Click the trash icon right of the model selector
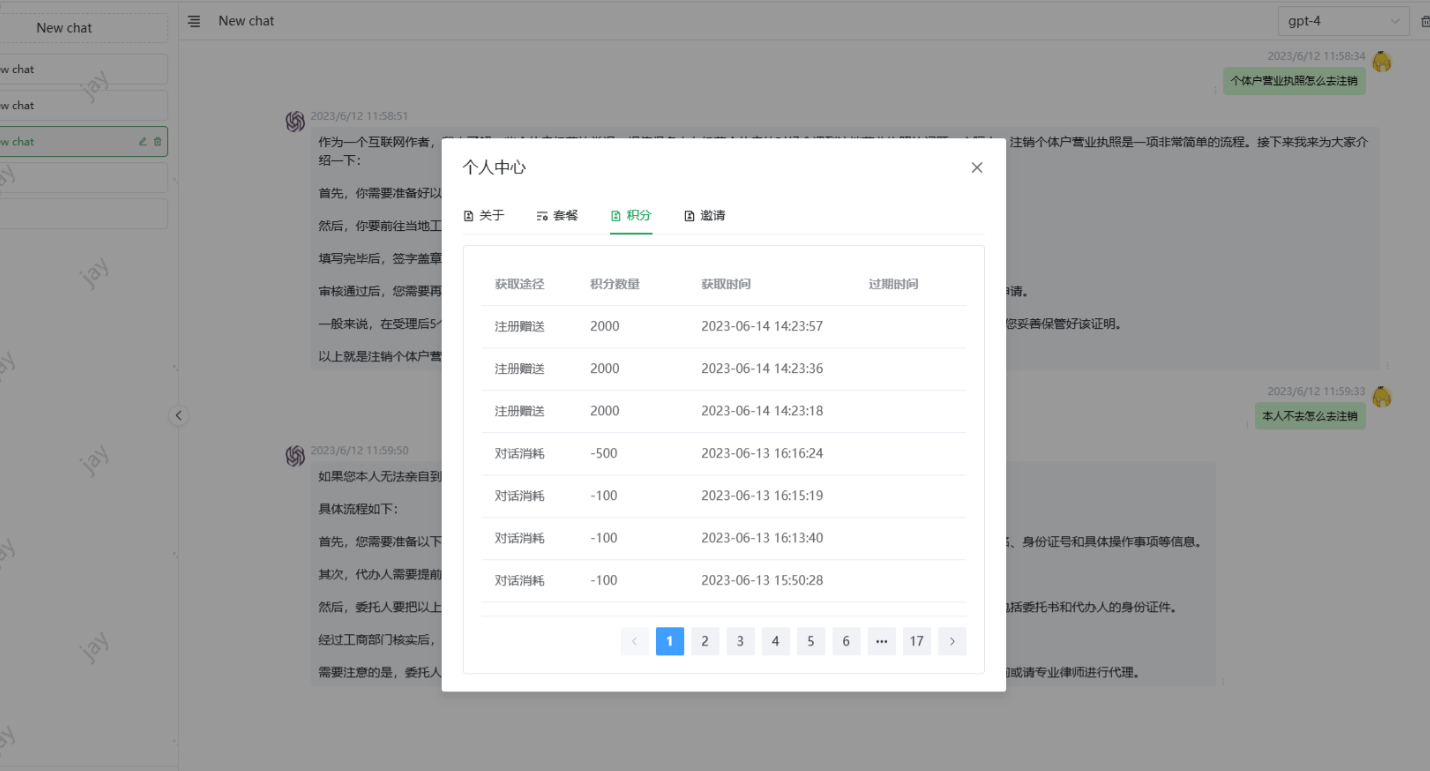1430x771 pixels. pyautogui.click(x=1425, y=21)
